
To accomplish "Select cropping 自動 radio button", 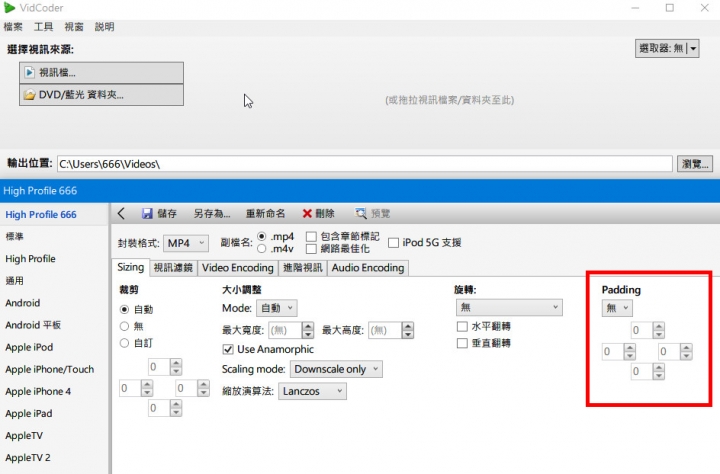I will [124, 309].
